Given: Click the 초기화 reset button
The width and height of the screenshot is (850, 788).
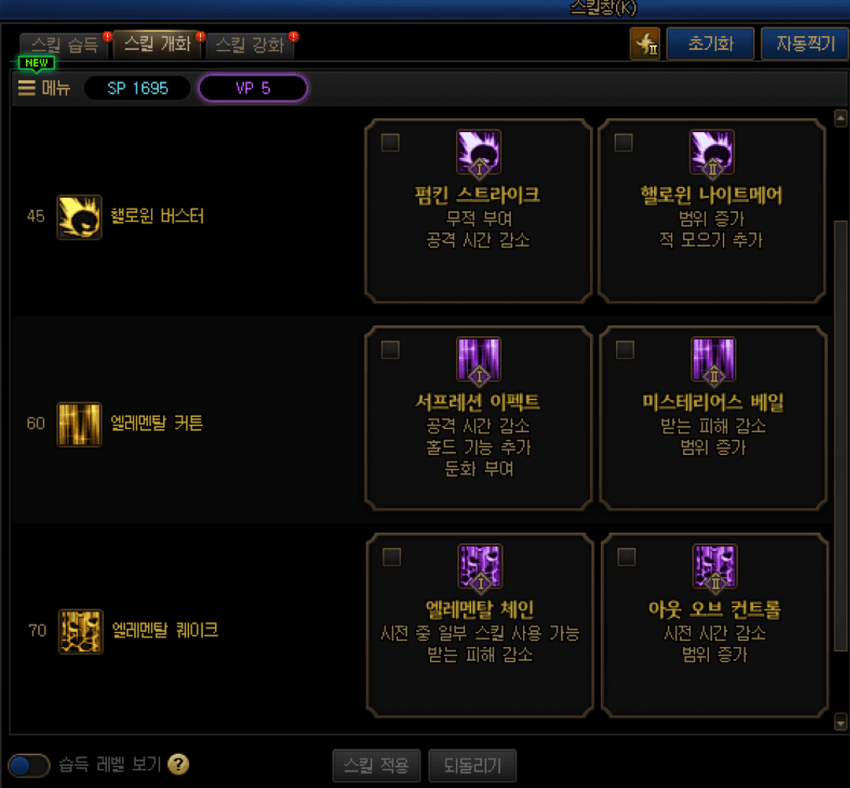Looking at the screenshot, I should coord(710,43).
